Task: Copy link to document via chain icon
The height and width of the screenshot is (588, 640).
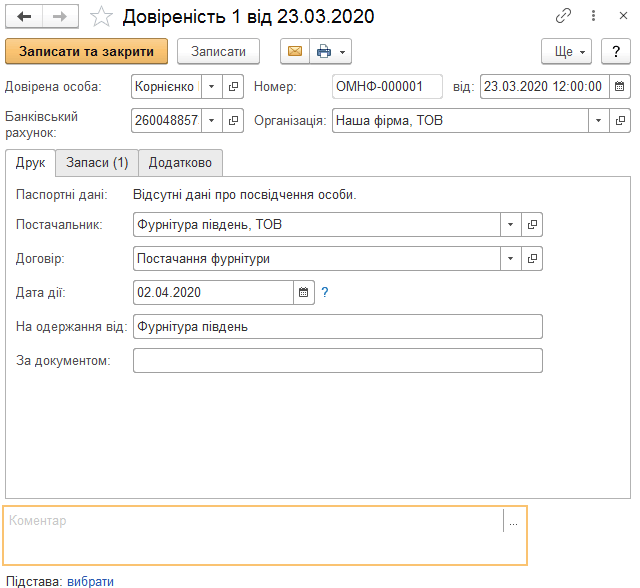Action: coord(563,16)
